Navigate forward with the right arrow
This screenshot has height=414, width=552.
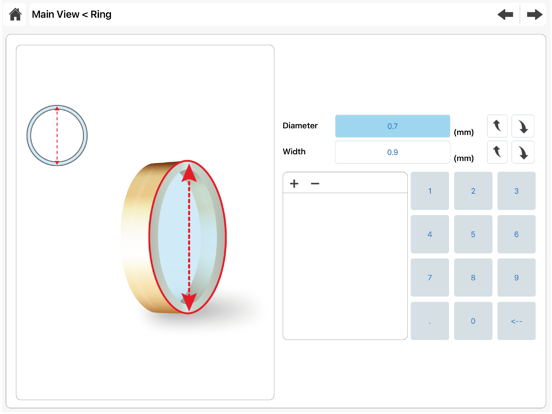pos(534,15)
